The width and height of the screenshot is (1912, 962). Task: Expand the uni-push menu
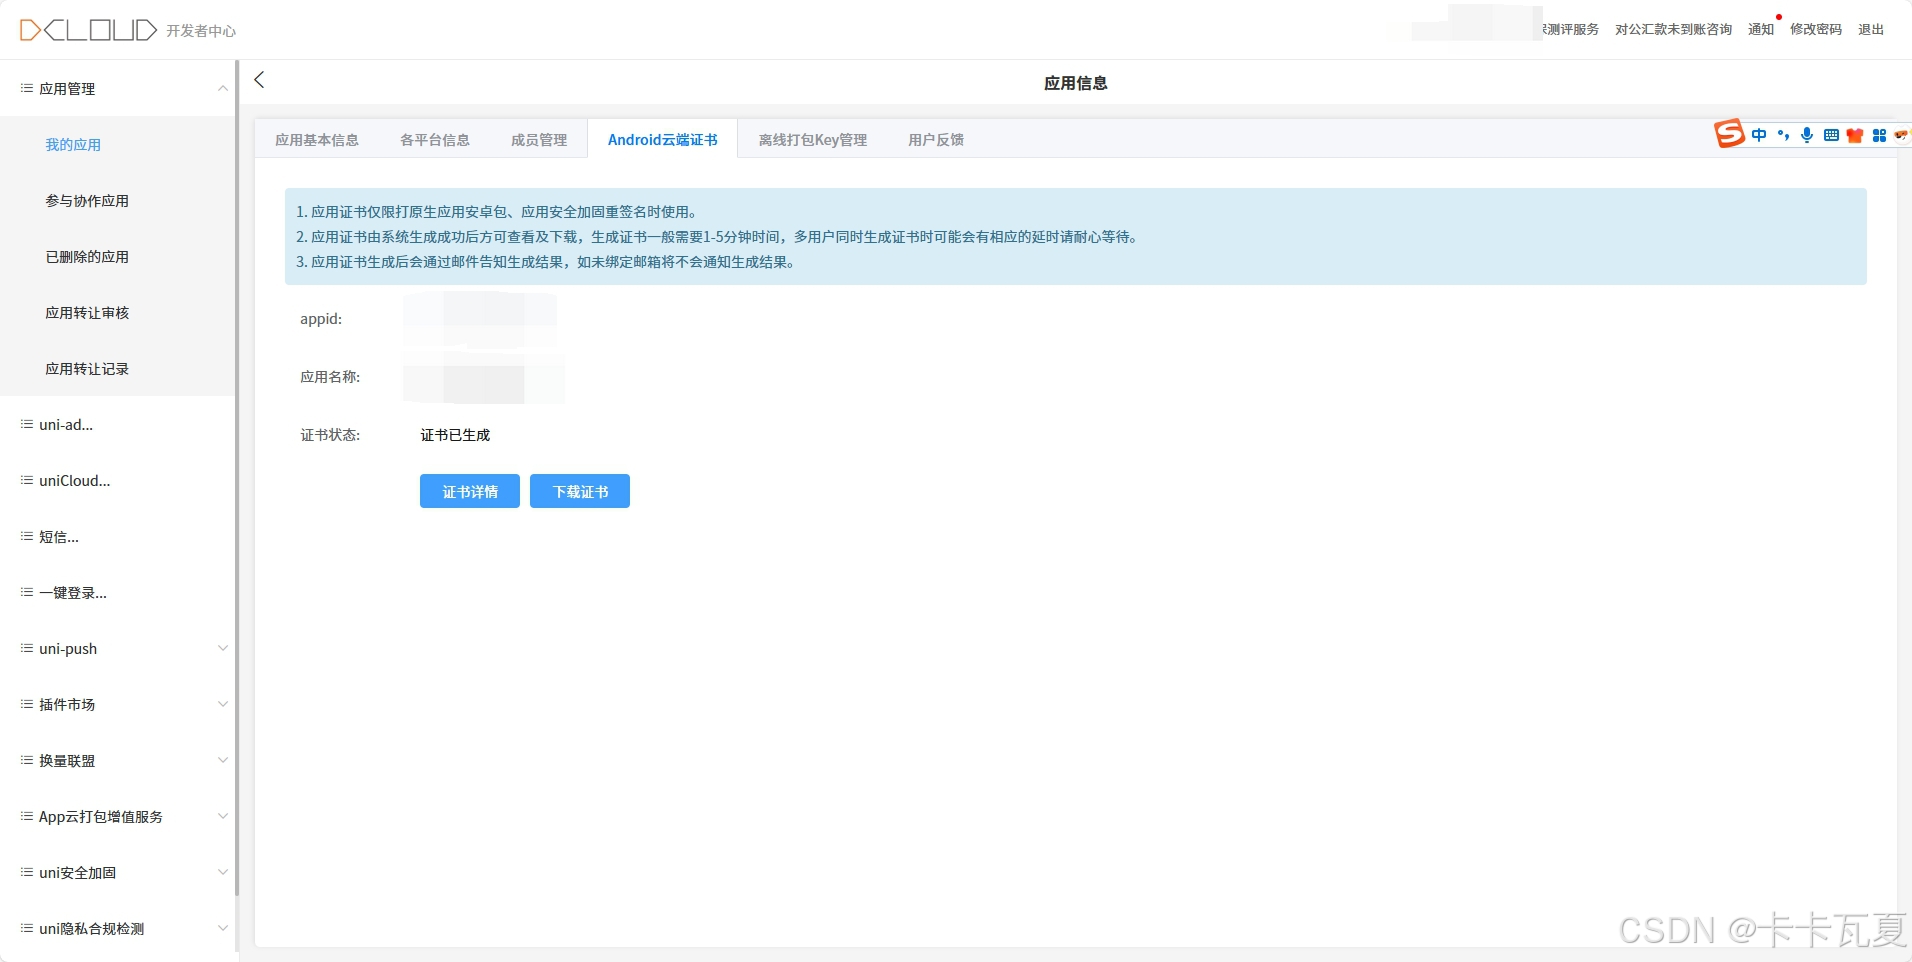[222, 648]
